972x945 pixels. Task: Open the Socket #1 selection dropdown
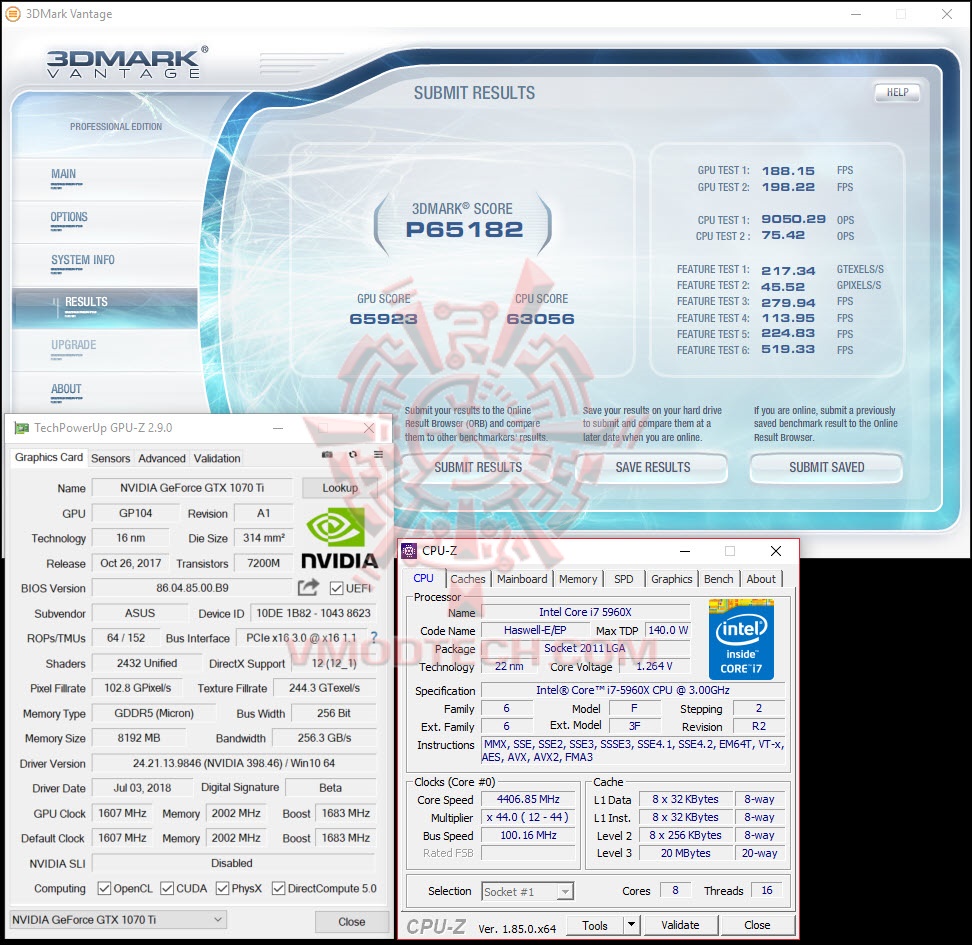pyautogui.click(x=528, y=892)
